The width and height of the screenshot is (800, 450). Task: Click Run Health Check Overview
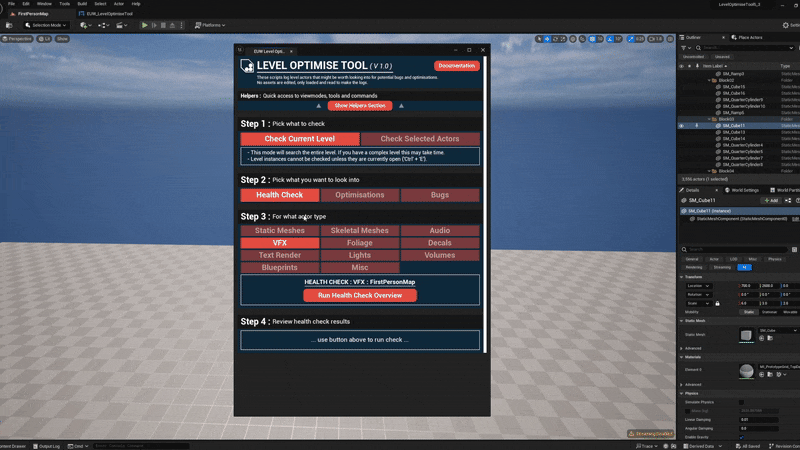pos(360,295)
